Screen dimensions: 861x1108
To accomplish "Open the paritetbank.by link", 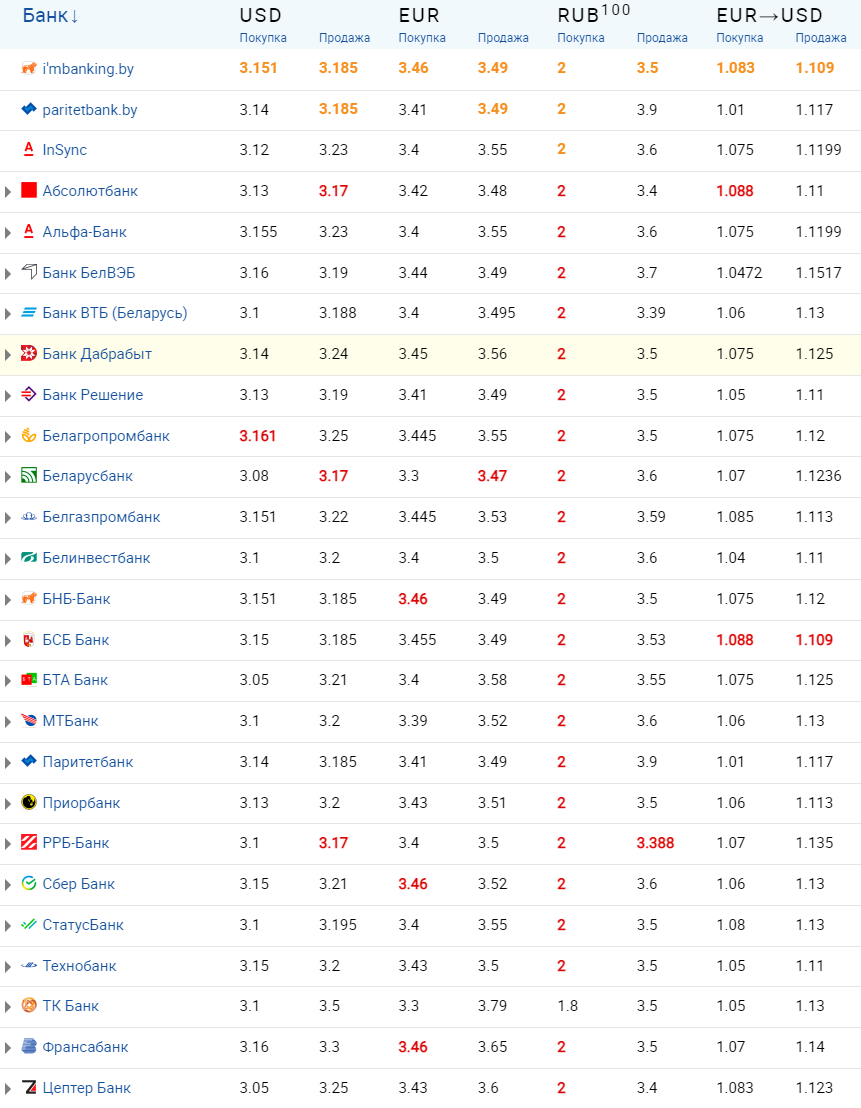I will click(89, 110).
